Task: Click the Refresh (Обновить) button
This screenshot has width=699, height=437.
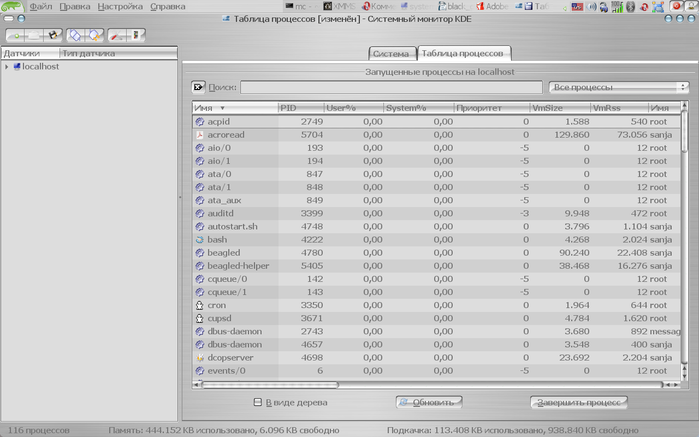Action: click(428, 402)
